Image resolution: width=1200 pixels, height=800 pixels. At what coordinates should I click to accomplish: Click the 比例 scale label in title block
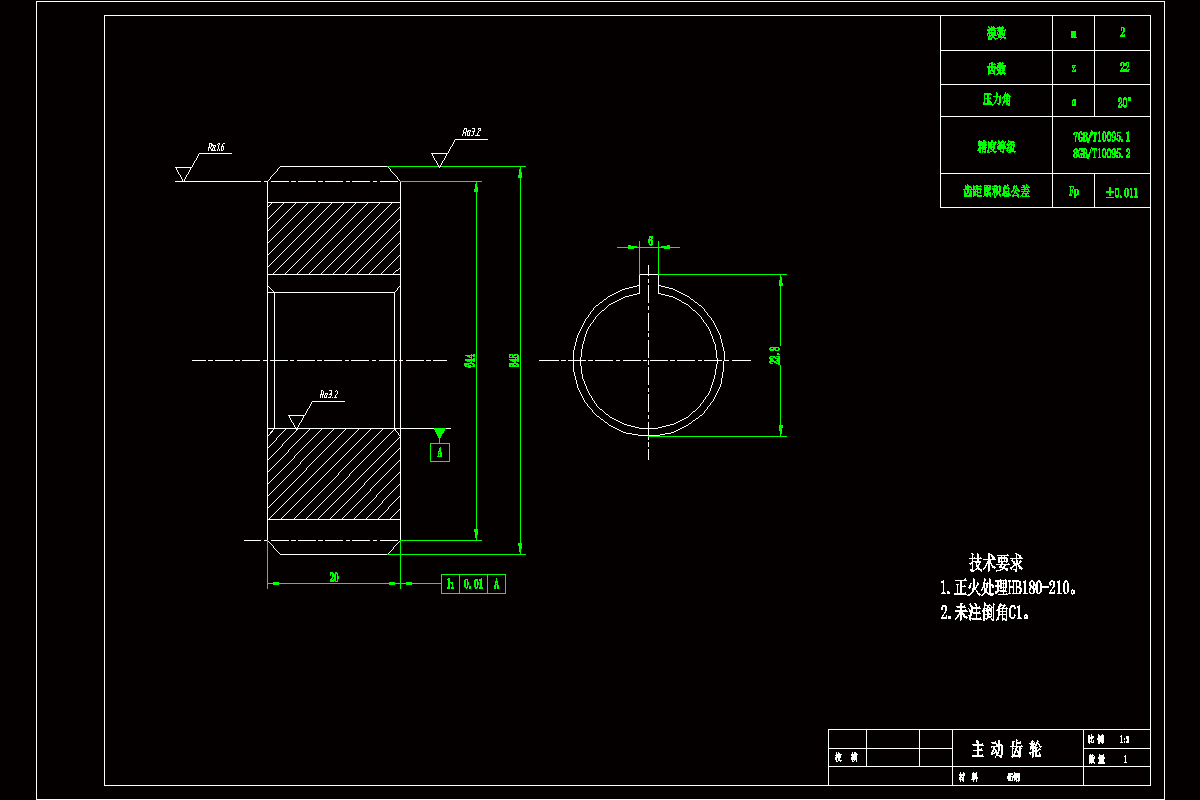pos(1096,740)
